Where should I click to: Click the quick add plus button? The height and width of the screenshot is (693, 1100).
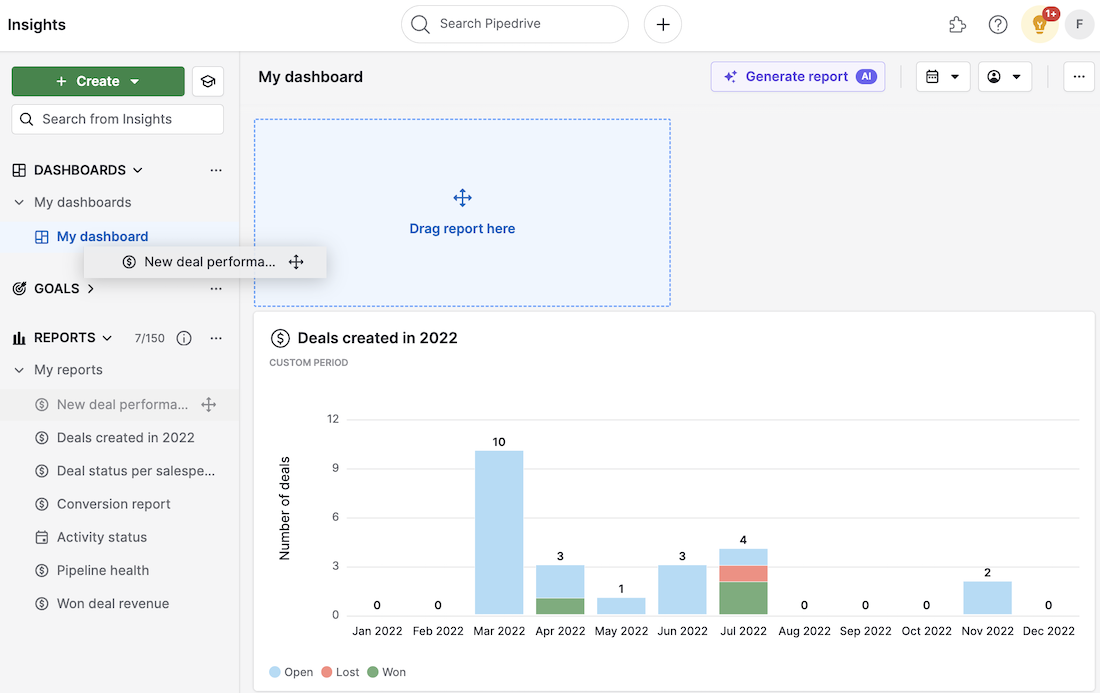pos(662,25)
